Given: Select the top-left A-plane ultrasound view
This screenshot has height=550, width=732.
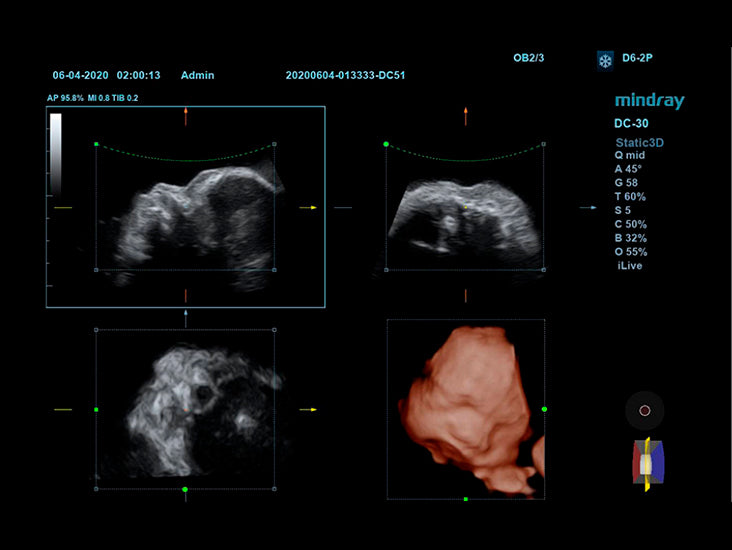Looking at the screenshot, I should [185, 207].
